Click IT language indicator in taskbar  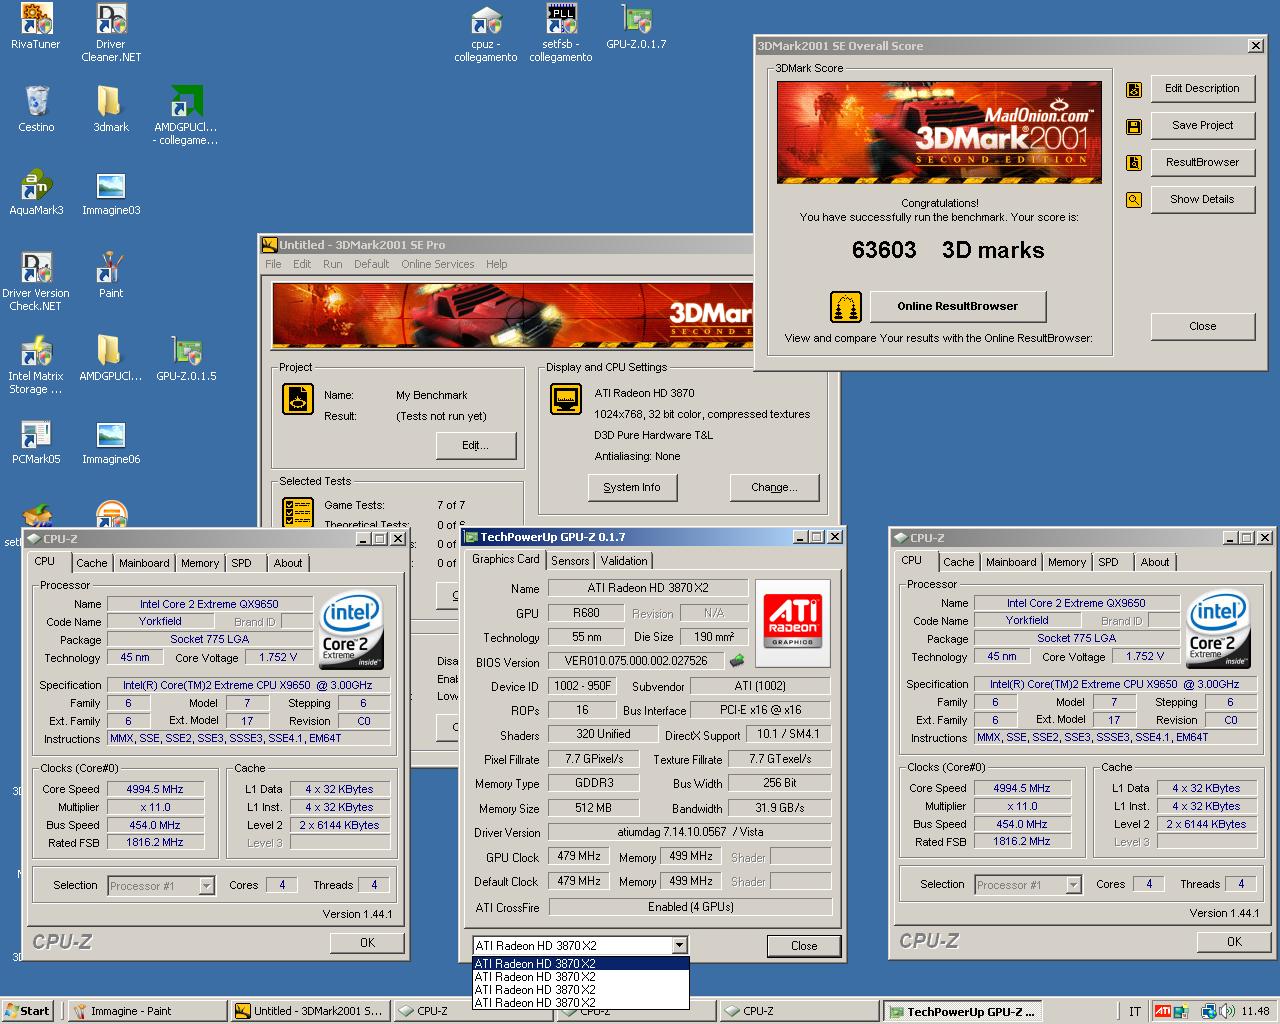click(1134, 1011)
